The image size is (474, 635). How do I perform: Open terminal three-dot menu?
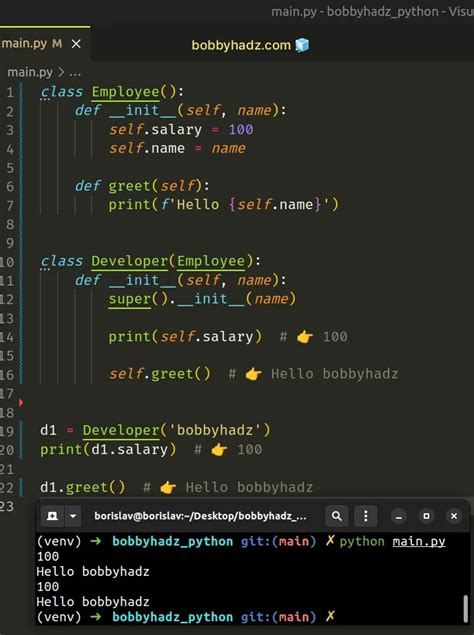(x=365, y=516)
